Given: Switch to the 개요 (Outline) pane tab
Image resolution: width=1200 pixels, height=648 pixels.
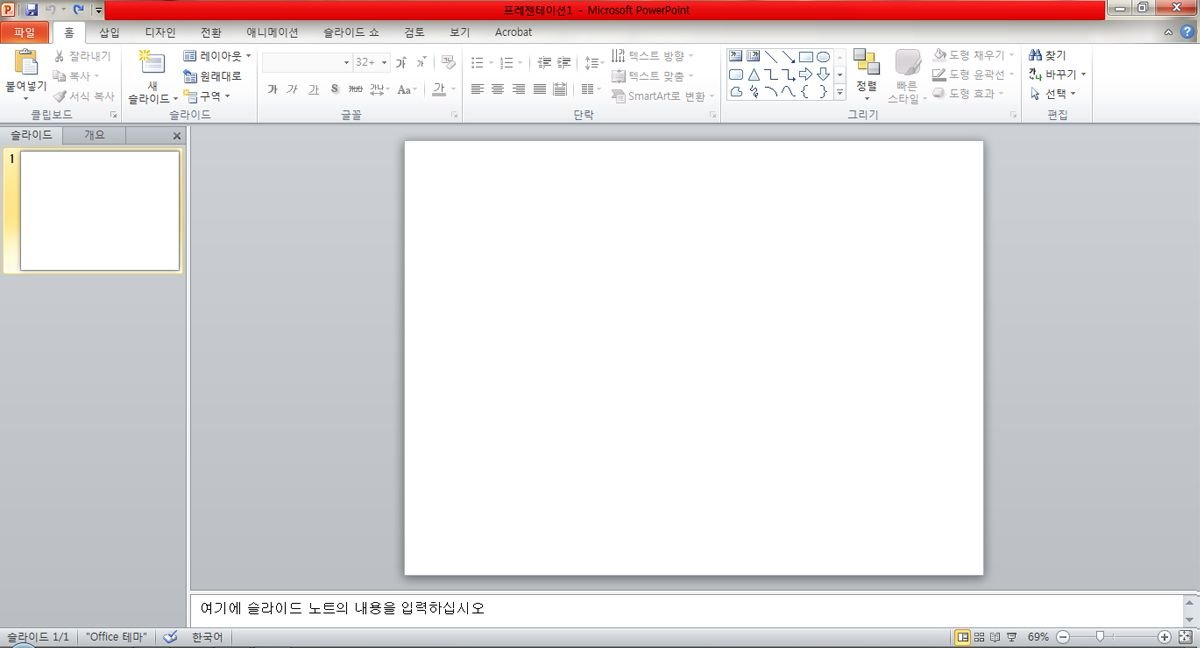Looking at the screenshot, I should click(x=94, y=135).
